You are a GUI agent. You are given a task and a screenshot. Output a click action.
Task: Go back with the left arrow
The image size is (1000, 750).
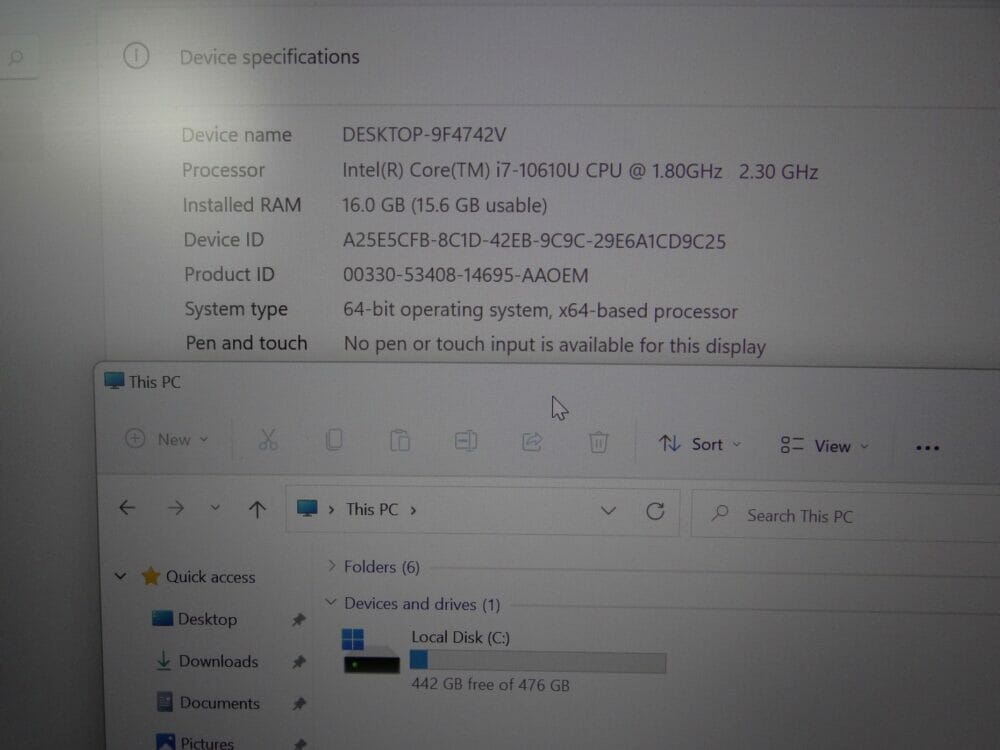click(127, 508)
